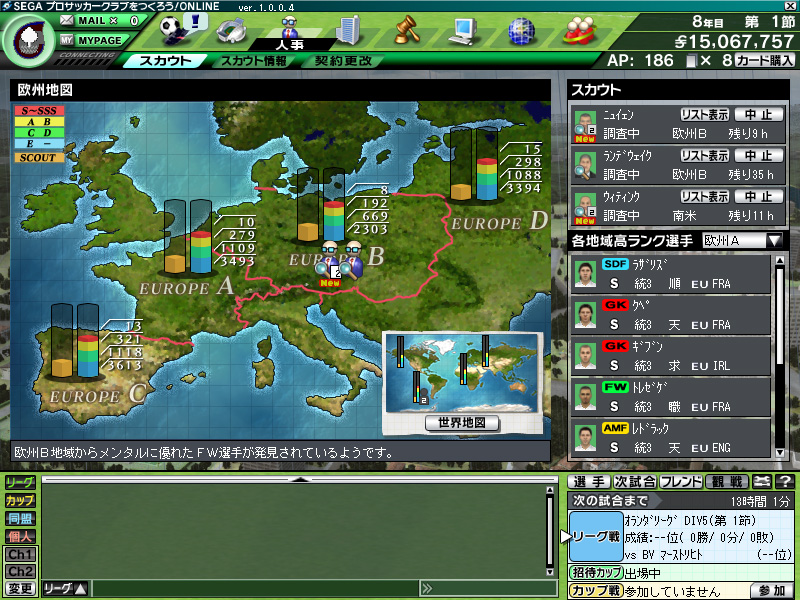Open the office building icon

pyautogui.click(x=349, y=31)
